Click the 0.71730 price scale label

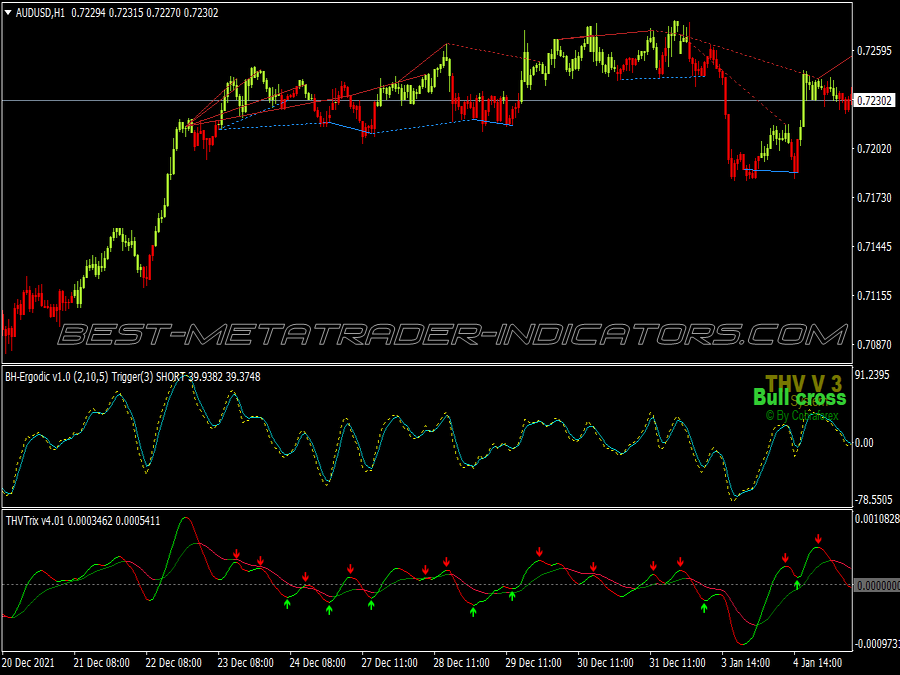tap(874, 197)
